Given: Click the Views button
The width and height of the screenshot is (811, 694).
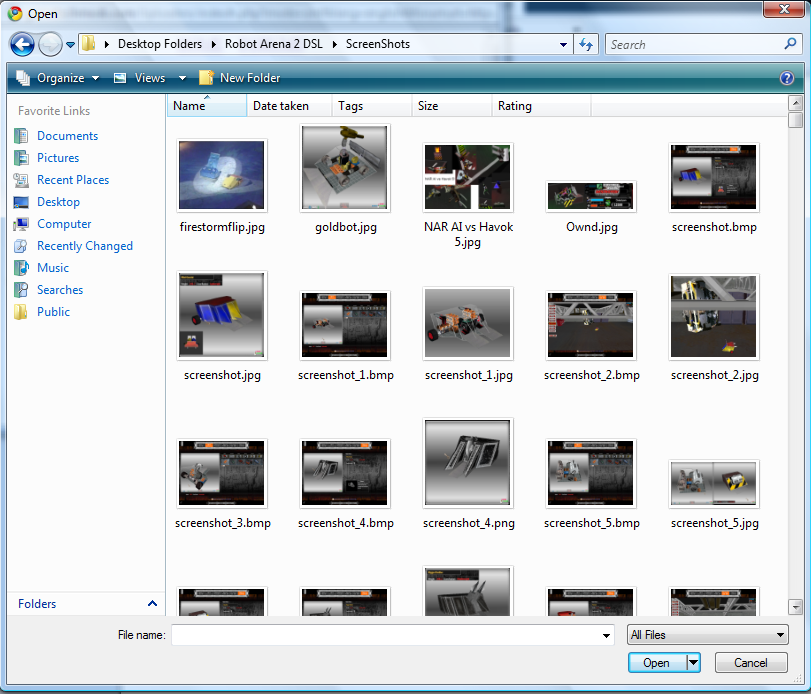Looking at the screenshot, I should pyautogui.click(x=140, y=78).
